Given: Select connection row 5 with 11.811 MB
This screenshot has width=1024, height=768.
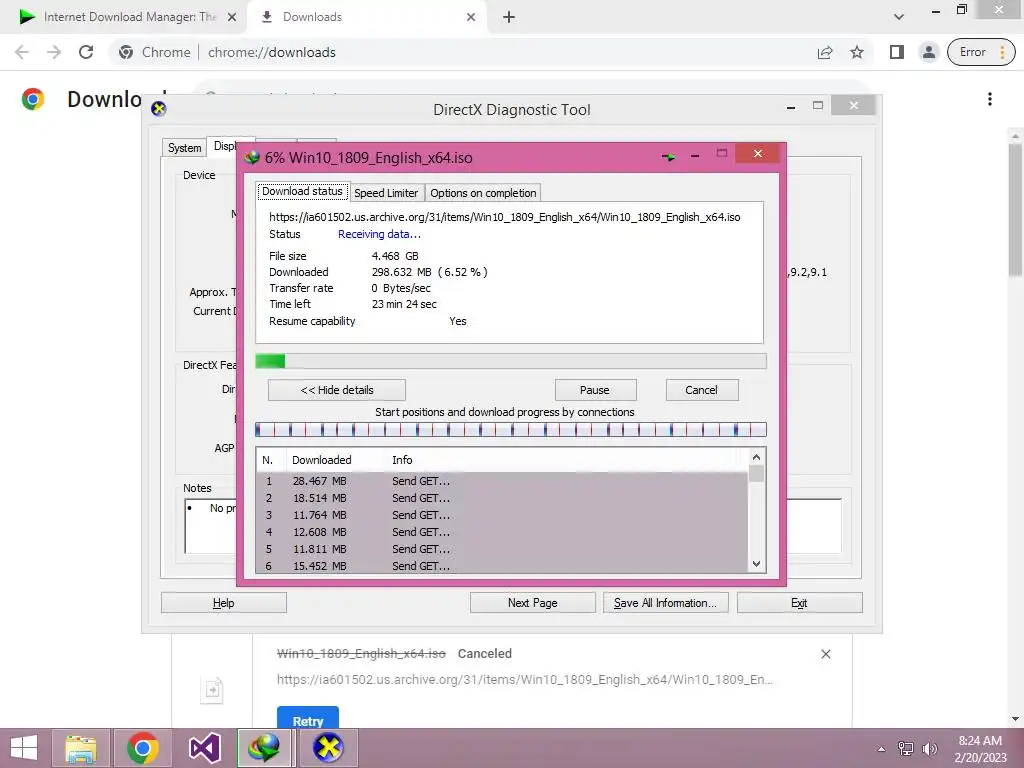Looking at the screenshot, I should 502,549.
